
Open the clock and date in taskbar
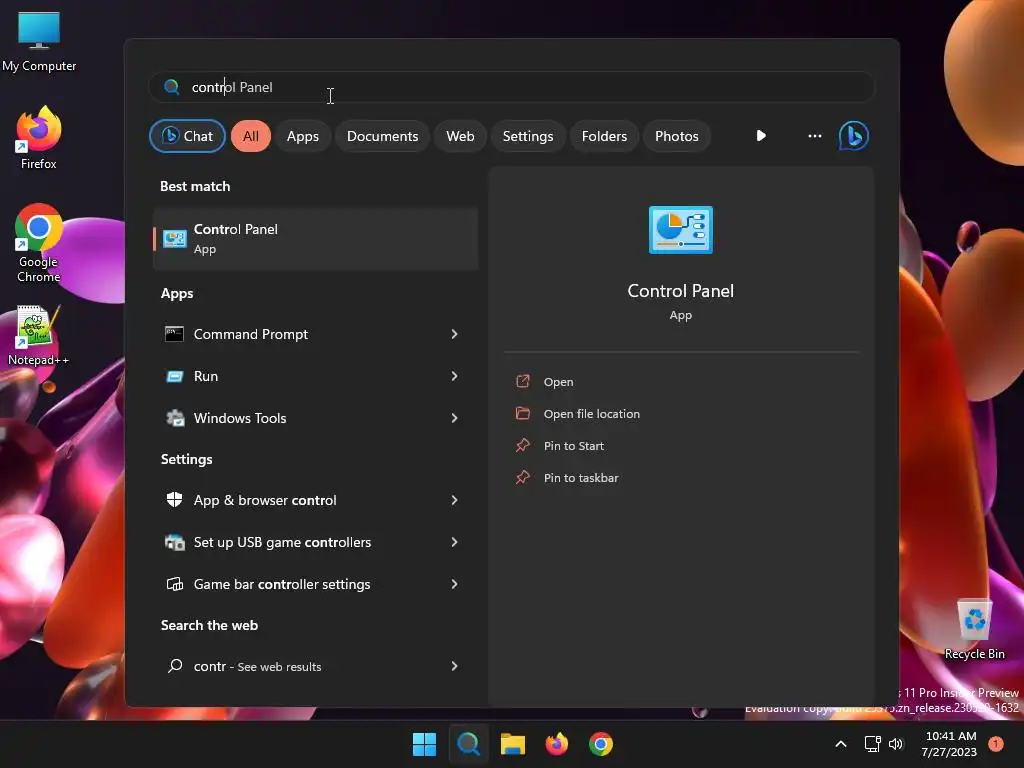point(950,744)
